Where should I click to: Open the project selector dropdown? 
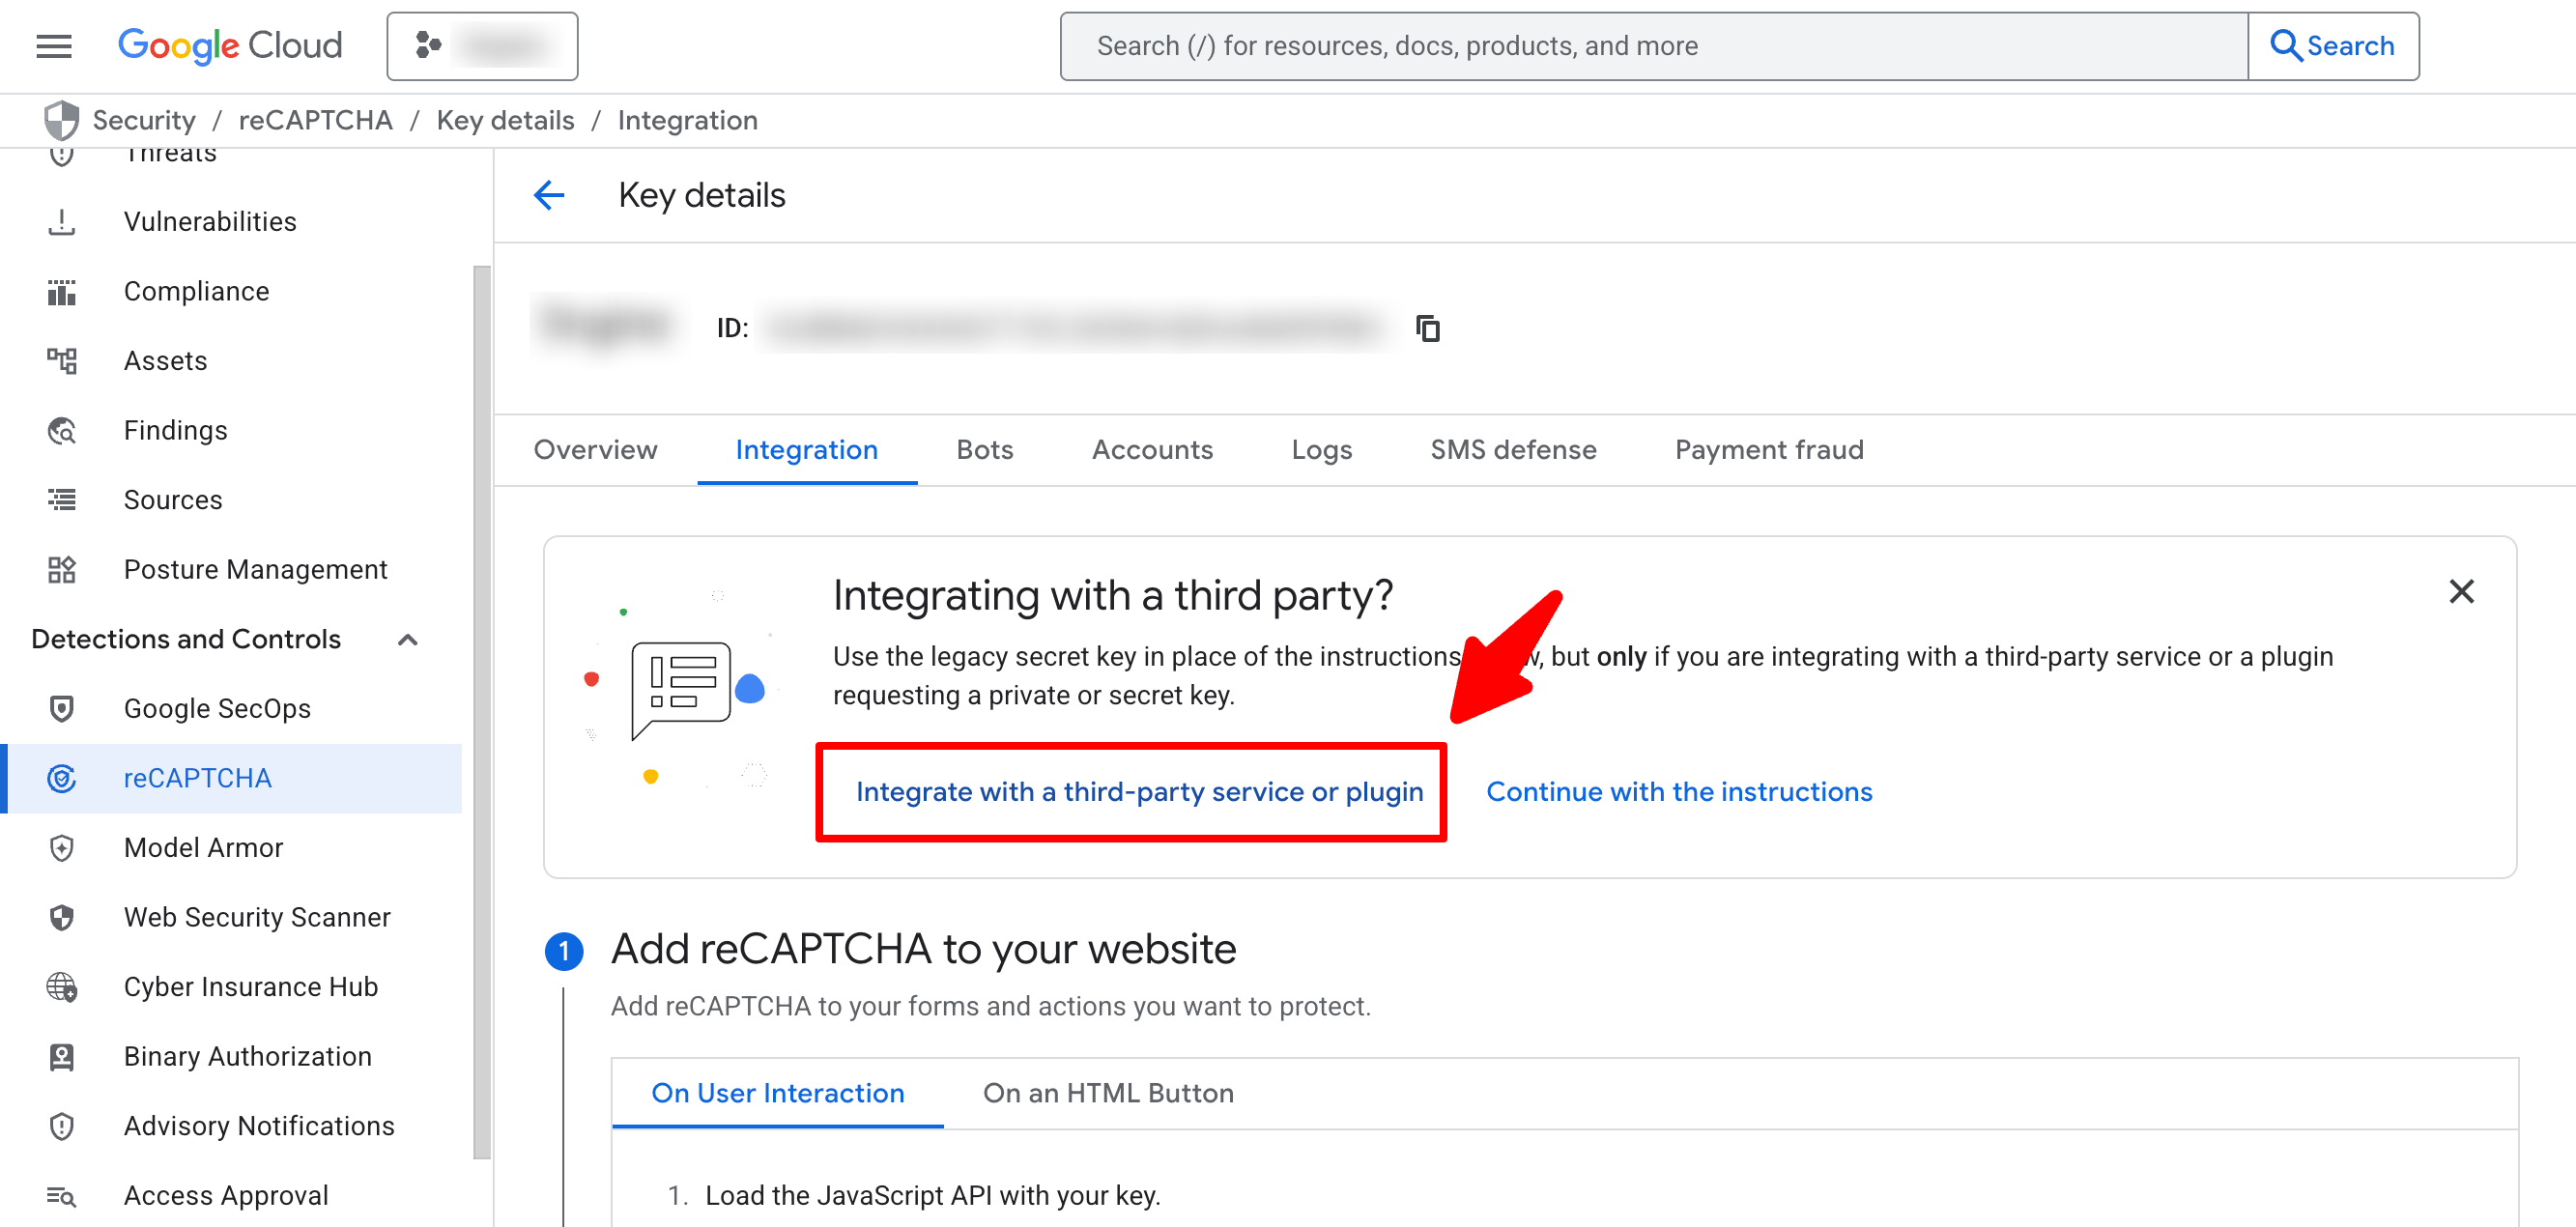(482, 46)
